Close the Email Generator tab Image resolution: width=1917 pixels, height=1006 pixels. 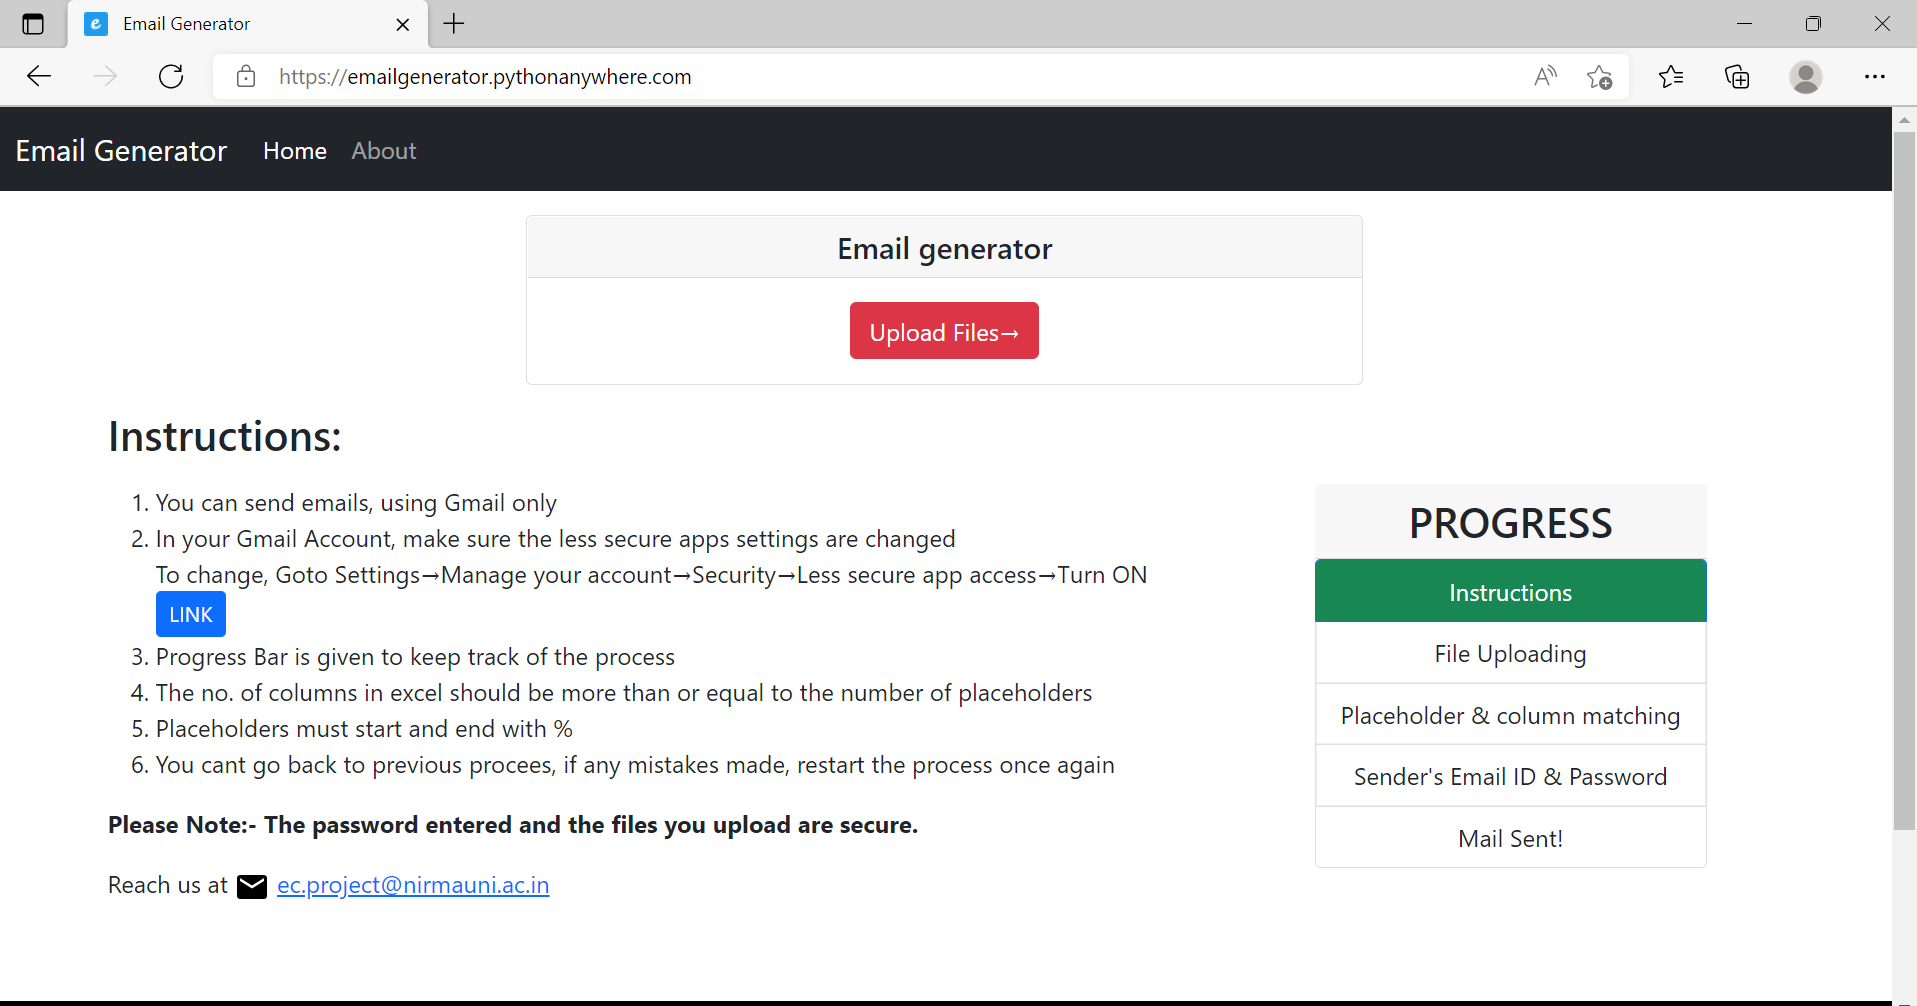(403, 24)
